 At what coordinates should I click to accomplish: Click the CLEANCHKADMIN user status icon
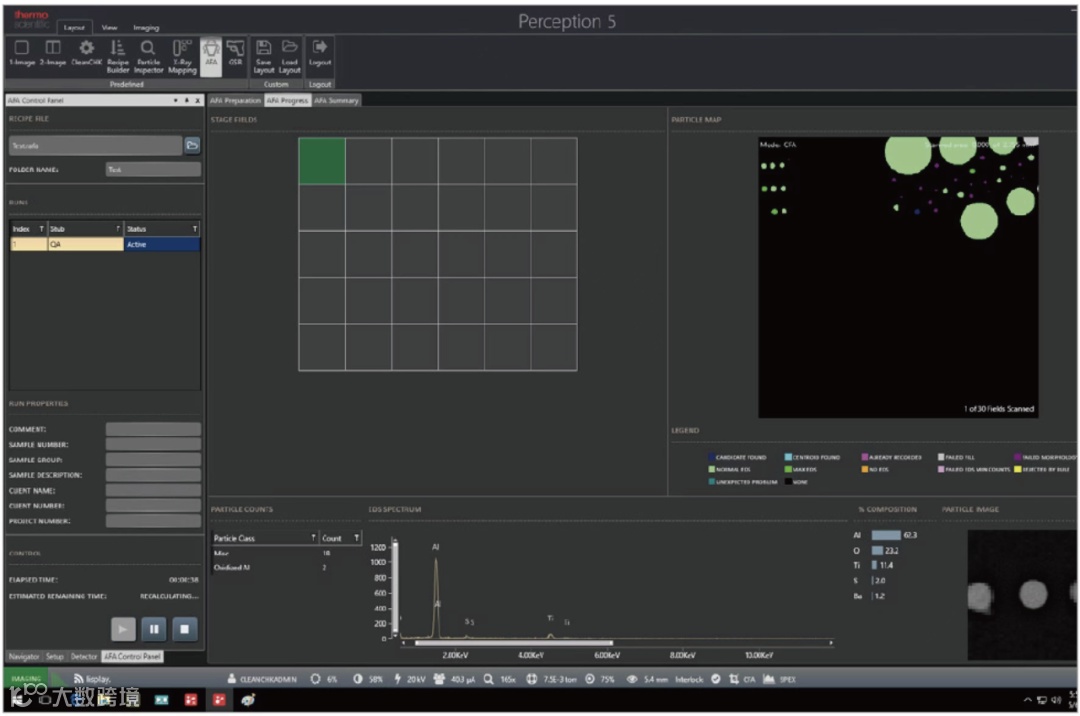[231, 679]
